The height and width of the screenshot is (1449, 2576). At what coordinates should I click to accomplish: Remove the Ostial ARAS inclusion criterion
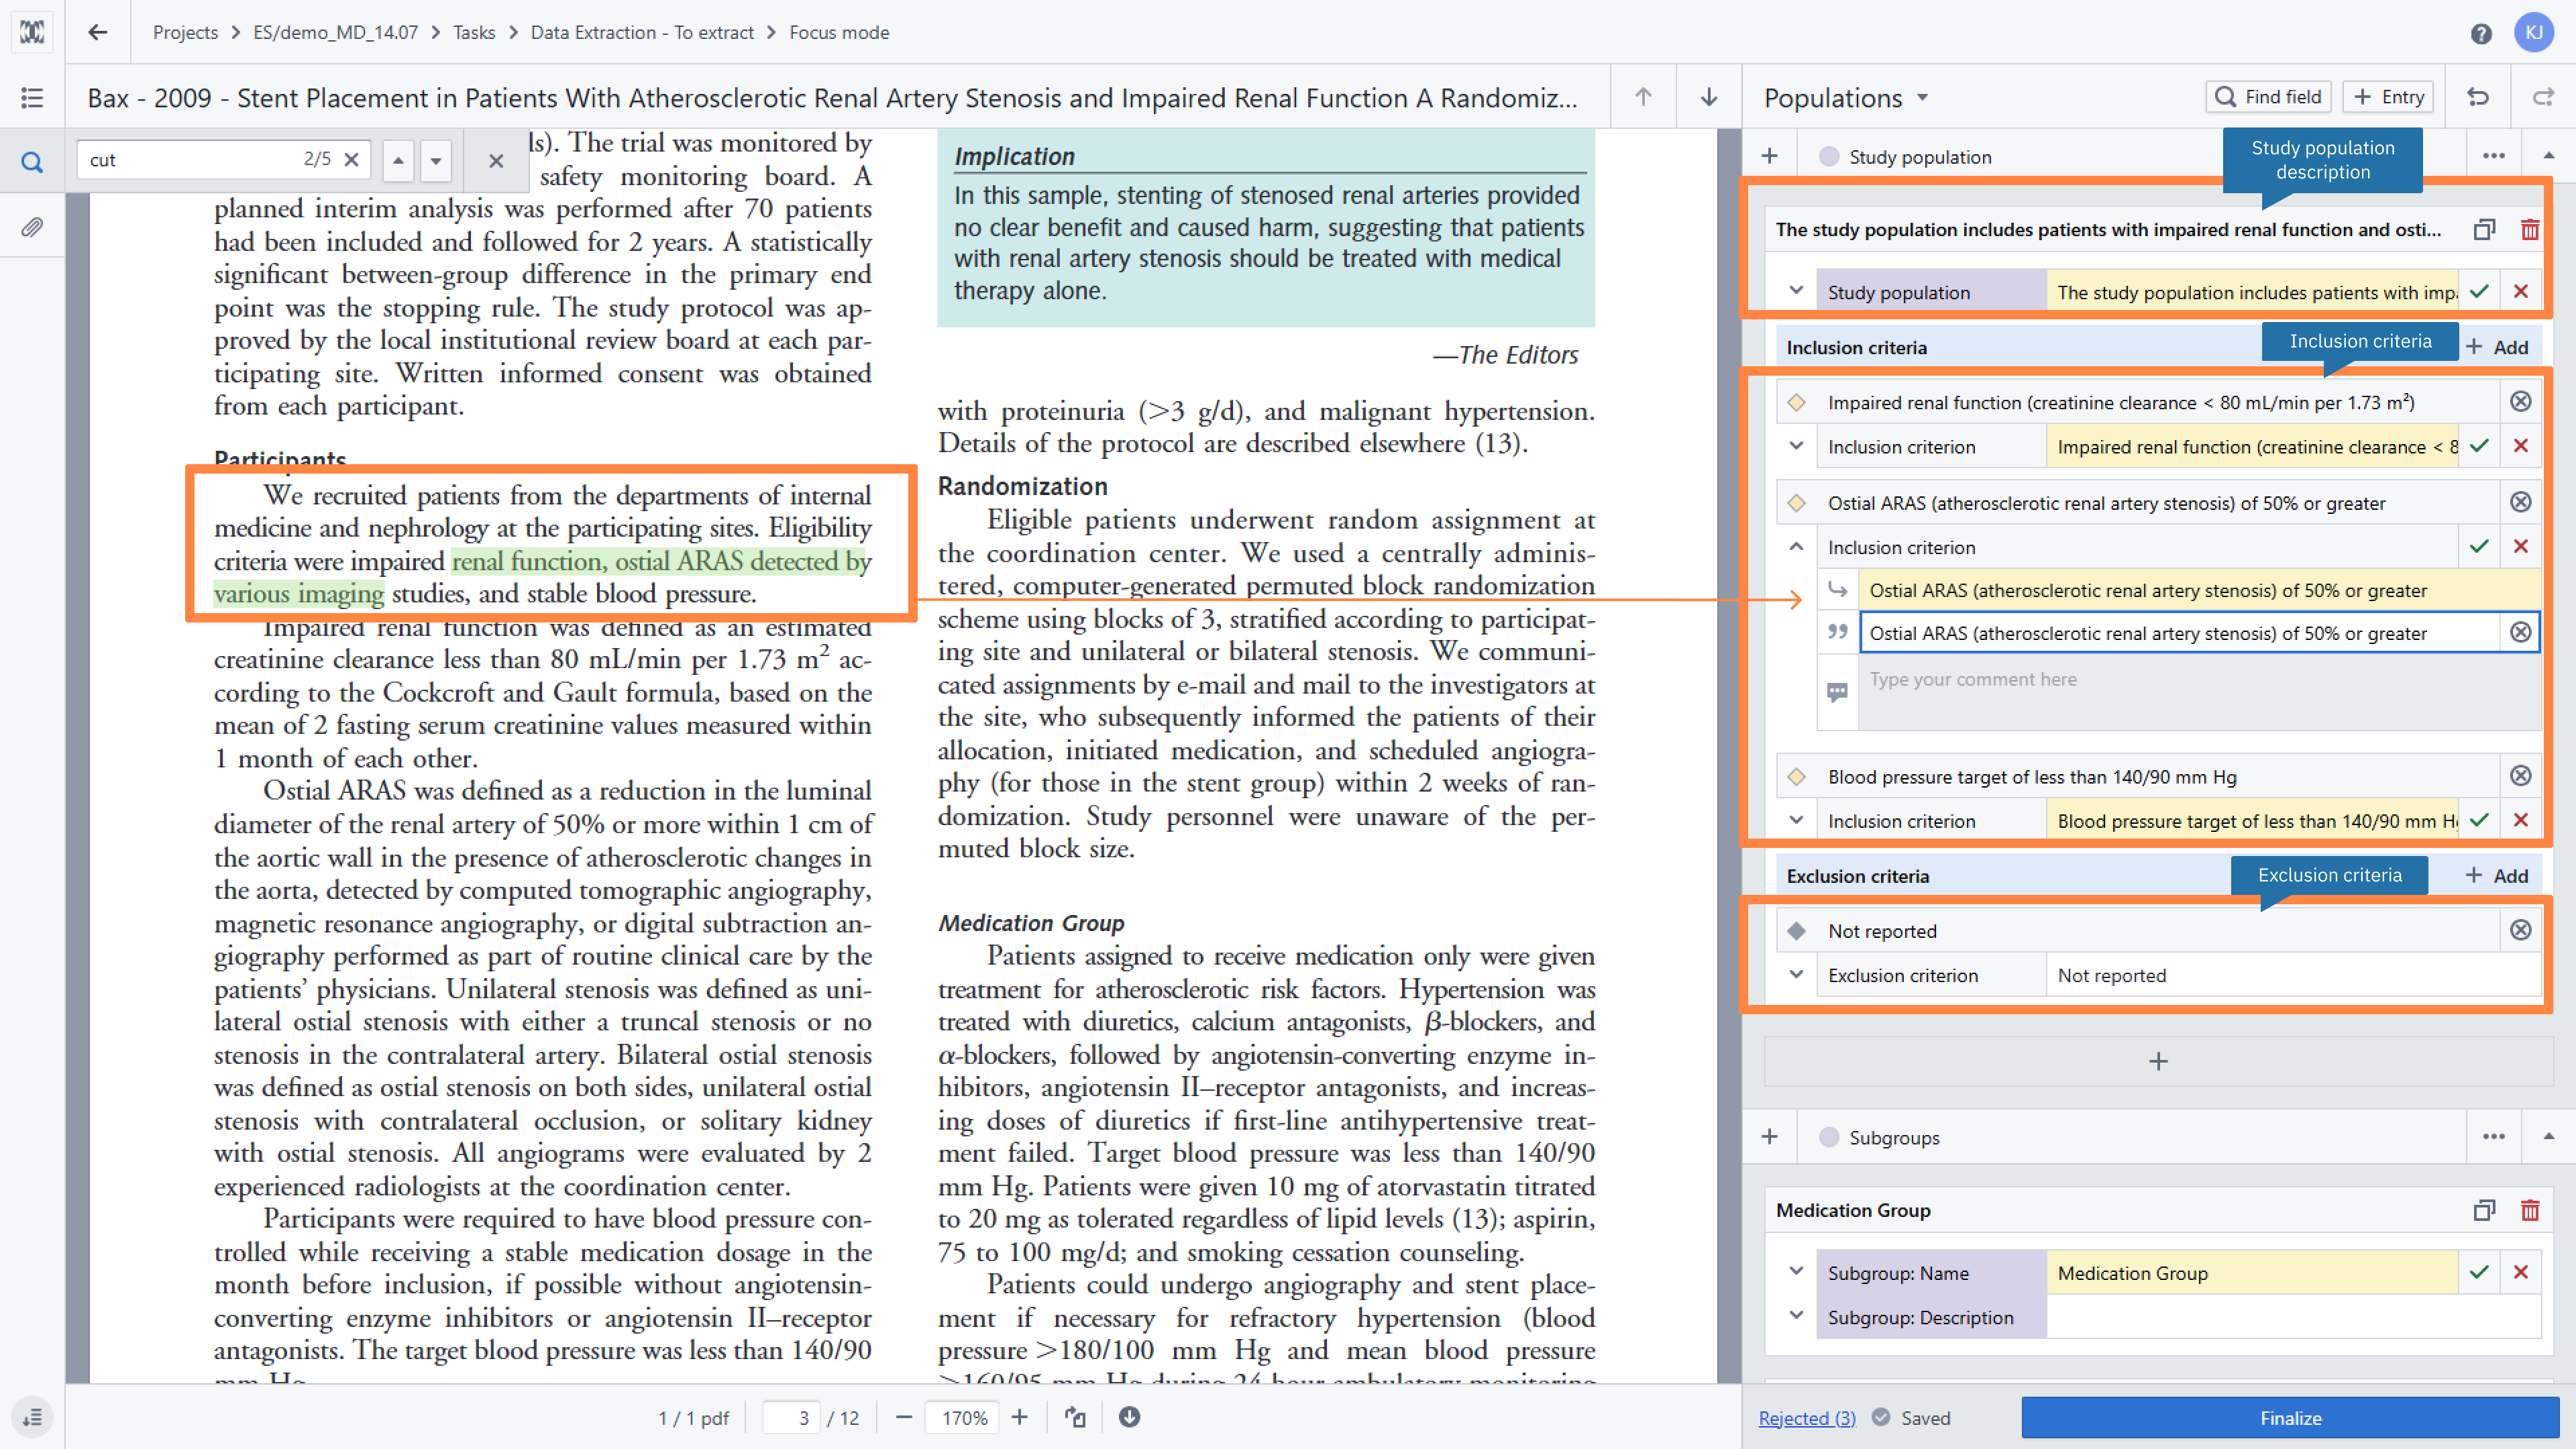coord(2521,502)
